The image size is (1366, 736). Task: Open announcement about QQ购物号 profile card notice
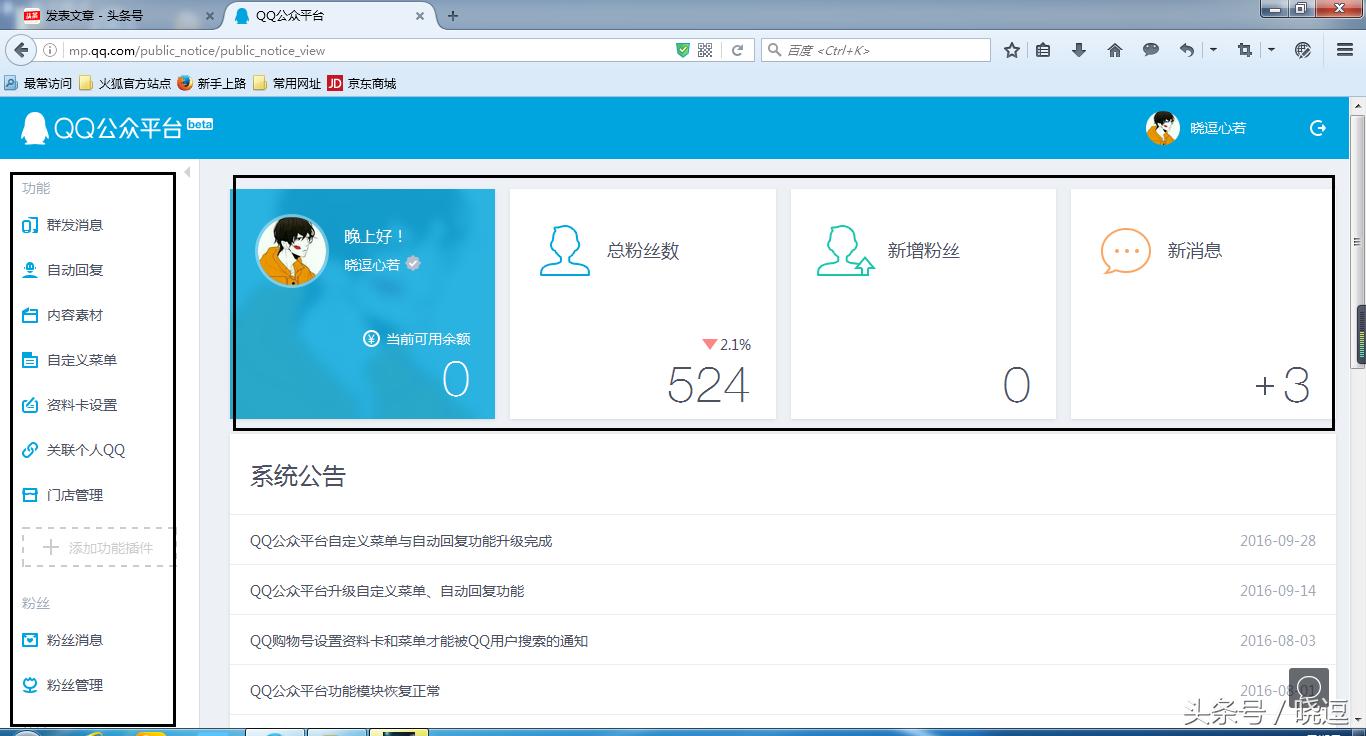(417, 640)
